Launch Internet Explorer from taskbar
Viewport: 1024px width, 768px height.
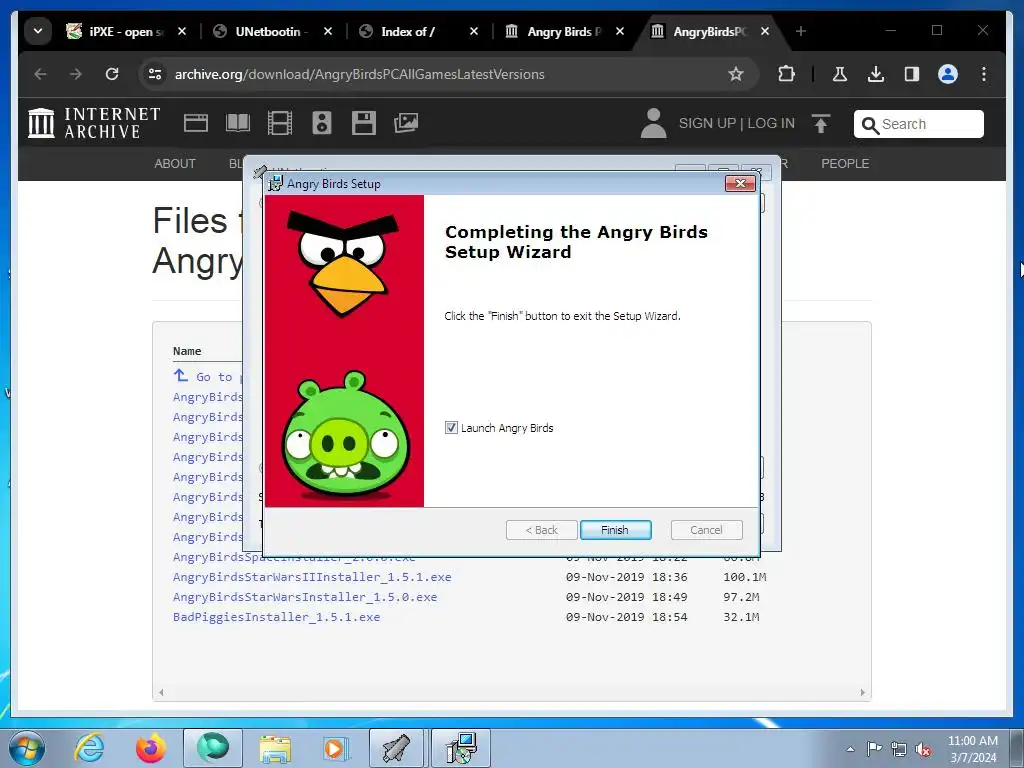click(89, 748)
